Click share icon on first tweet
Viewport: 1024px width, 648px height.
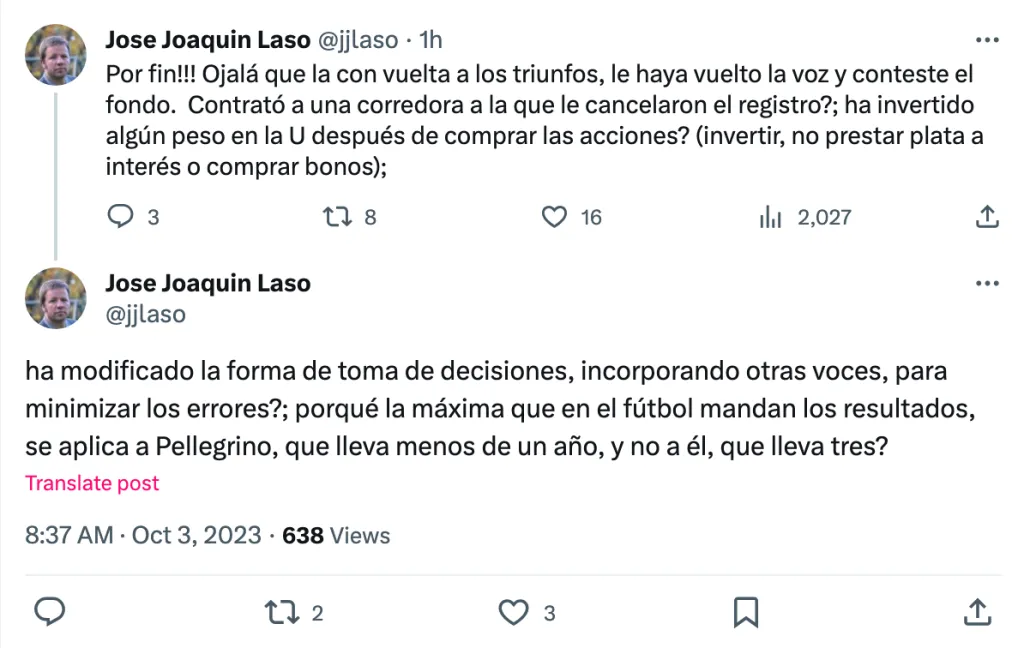click(986, 216)
